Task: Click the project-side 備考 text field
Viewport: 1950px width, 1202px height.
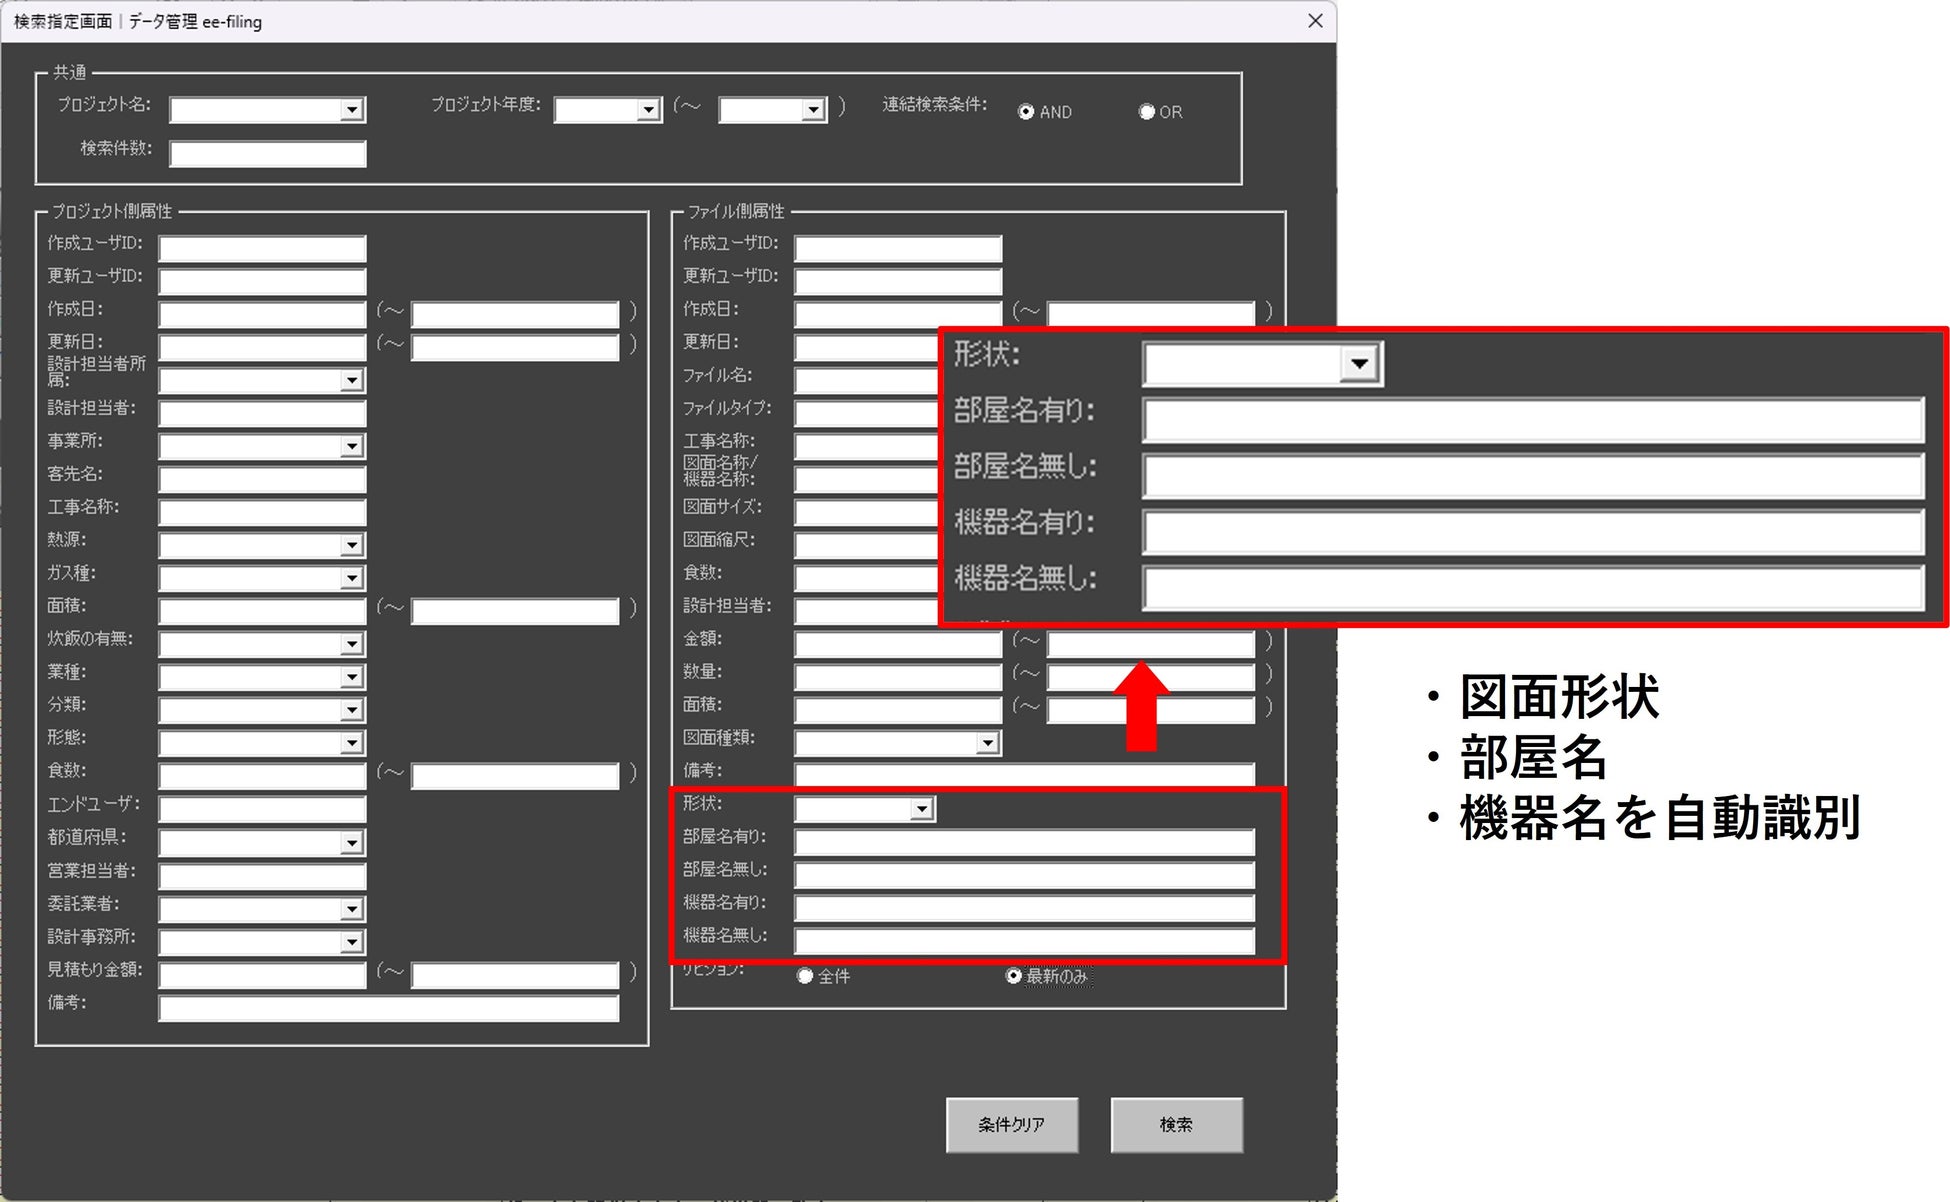Action: pyautogui.click(x=388, y=1008)
